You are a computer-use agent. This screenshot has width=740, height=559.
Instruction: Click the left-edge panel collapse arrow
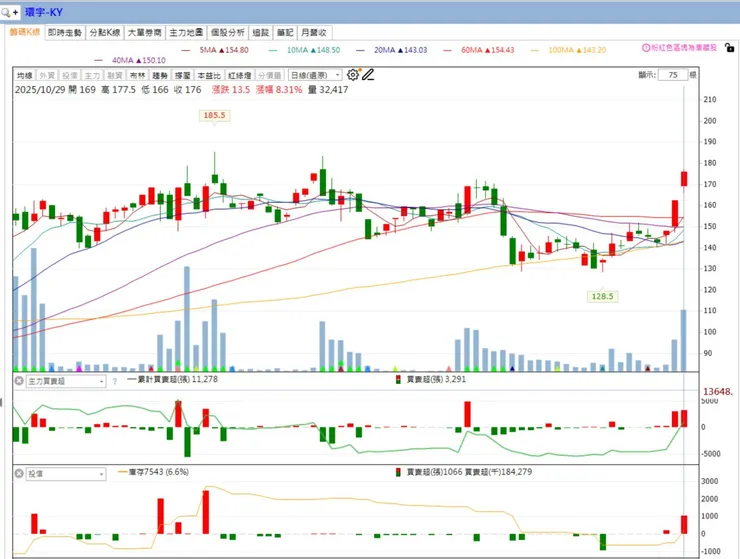click(1, 402)
